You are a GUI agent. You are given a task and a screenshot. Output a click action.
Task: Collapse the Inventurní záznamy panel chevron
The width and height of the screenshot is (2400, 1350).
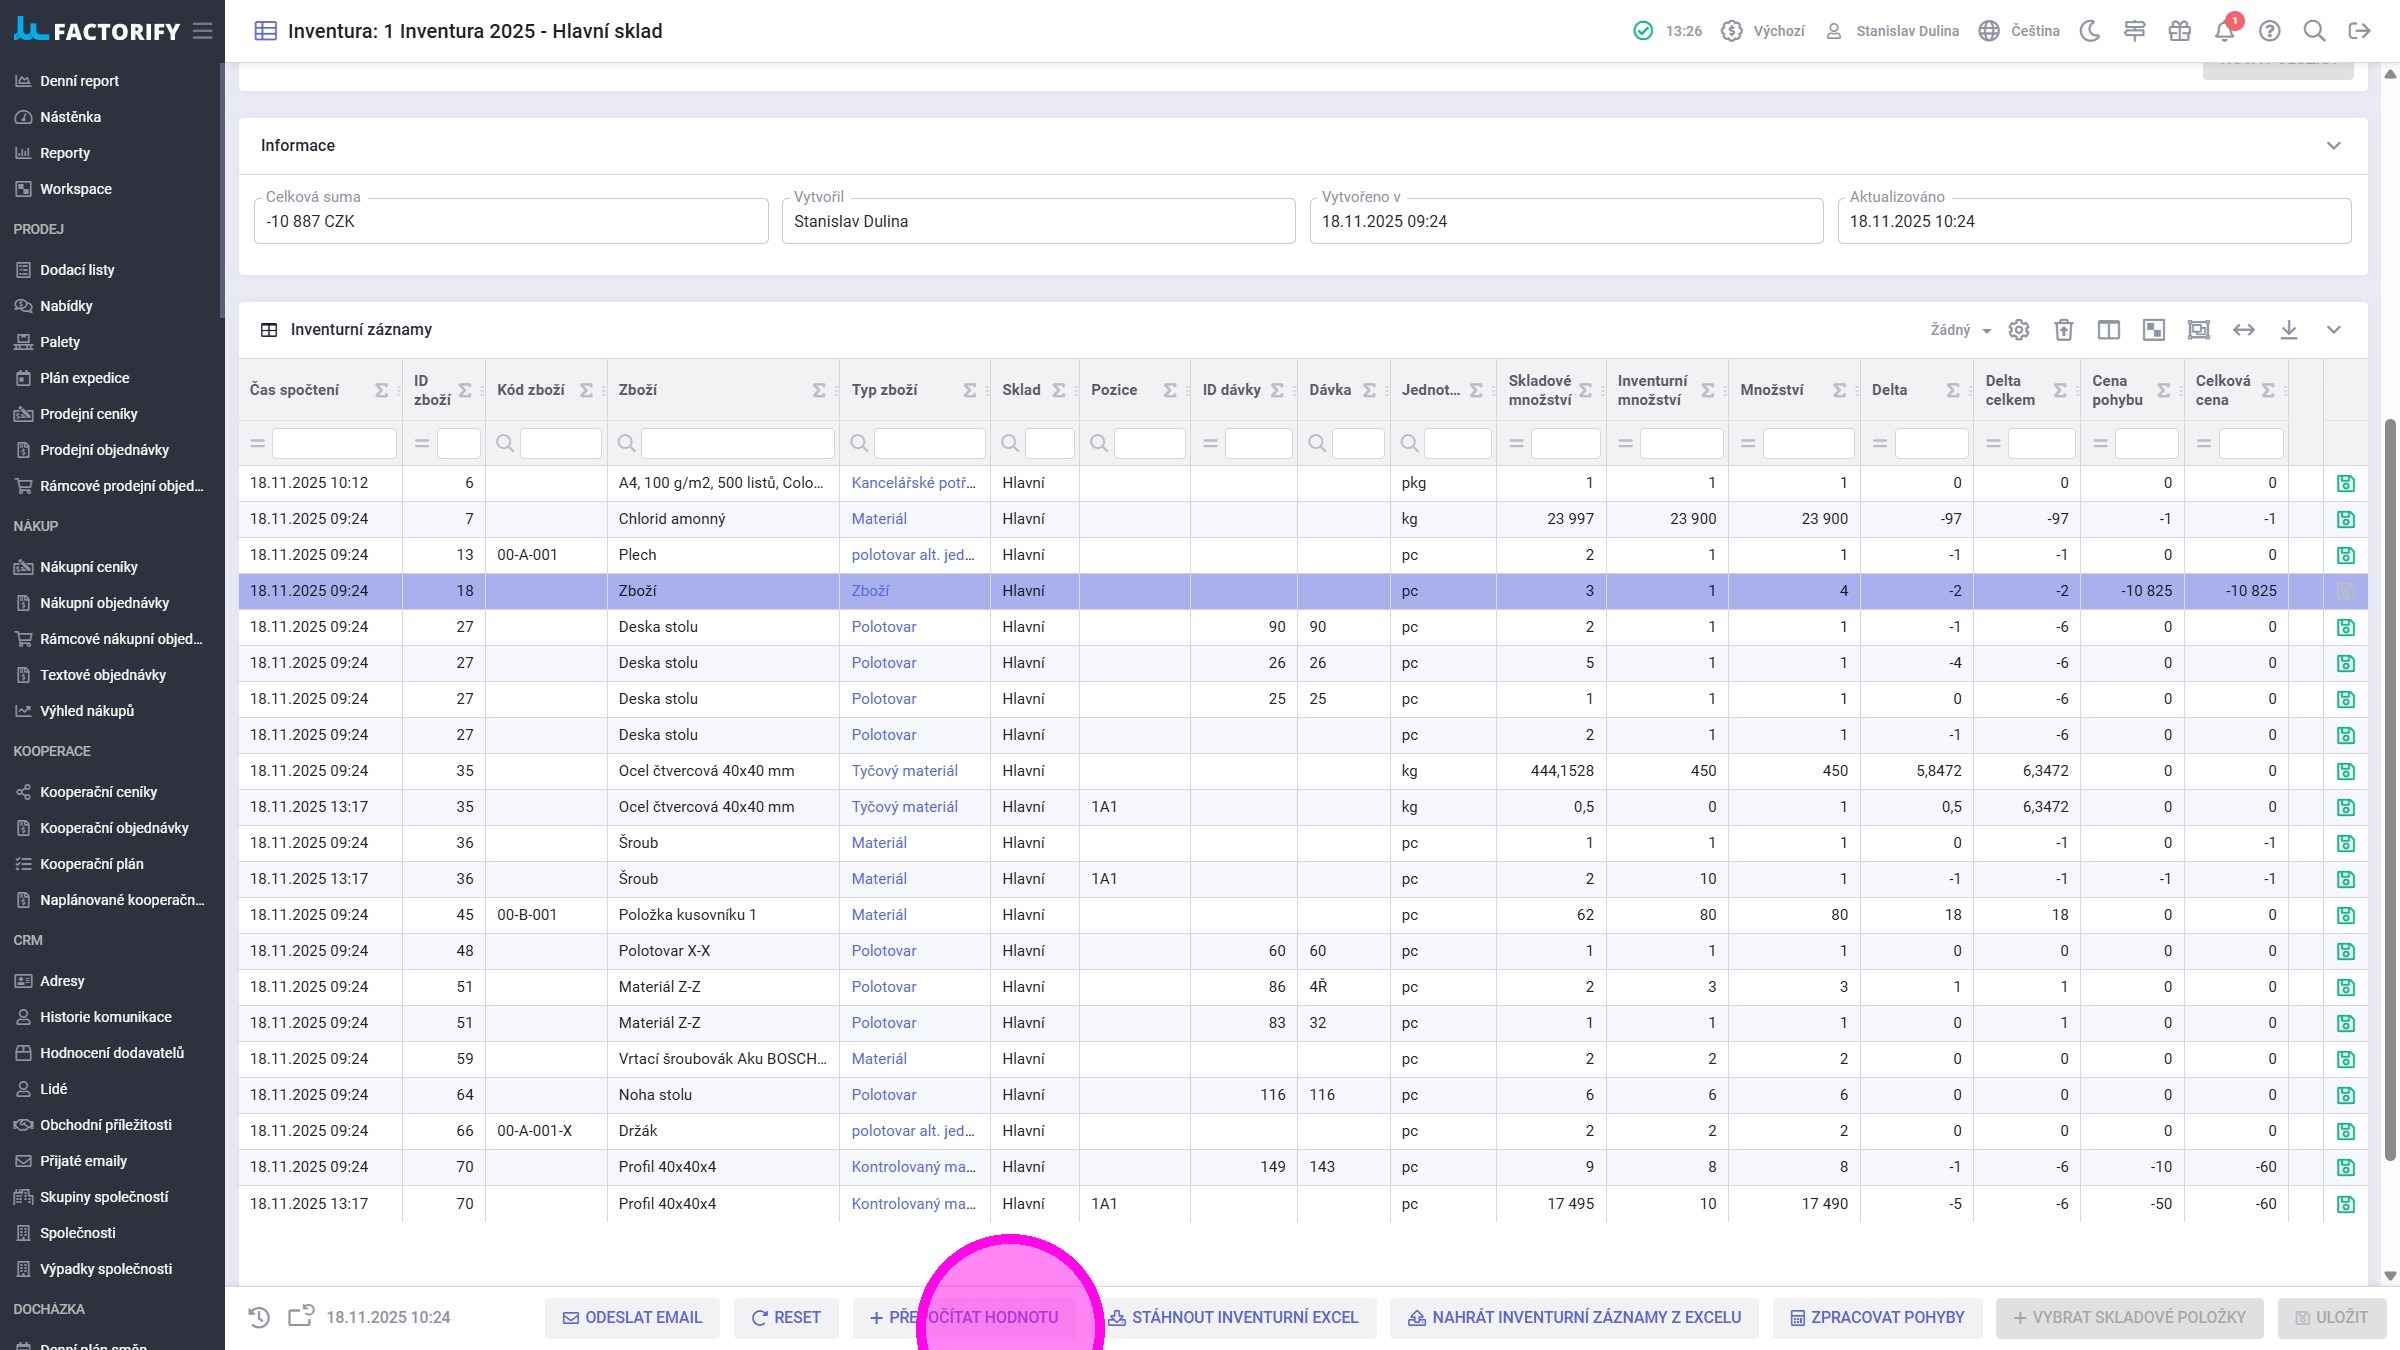2333,330
